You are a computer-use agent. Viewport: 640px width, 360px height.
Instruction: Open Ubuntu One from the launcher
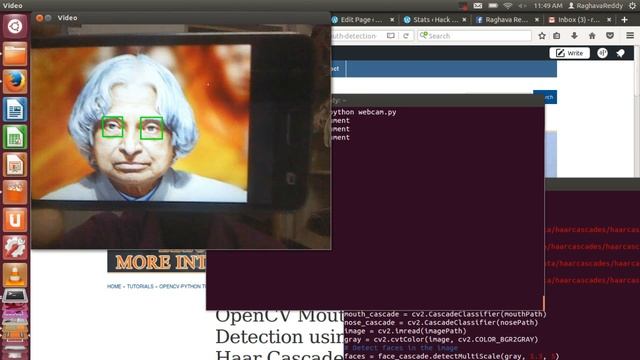coord(15,220)
